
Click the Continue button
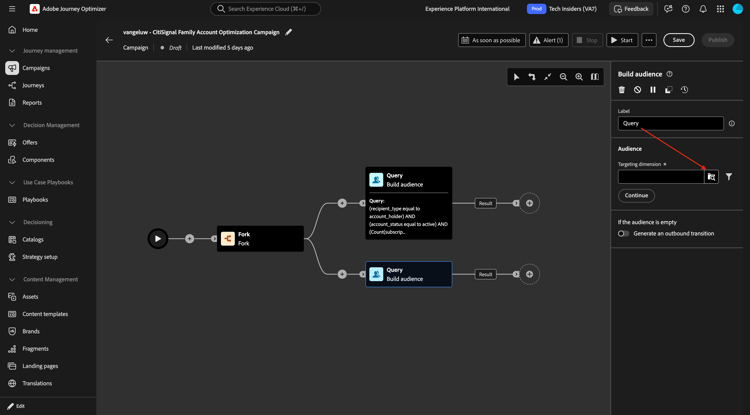[636, 196]
